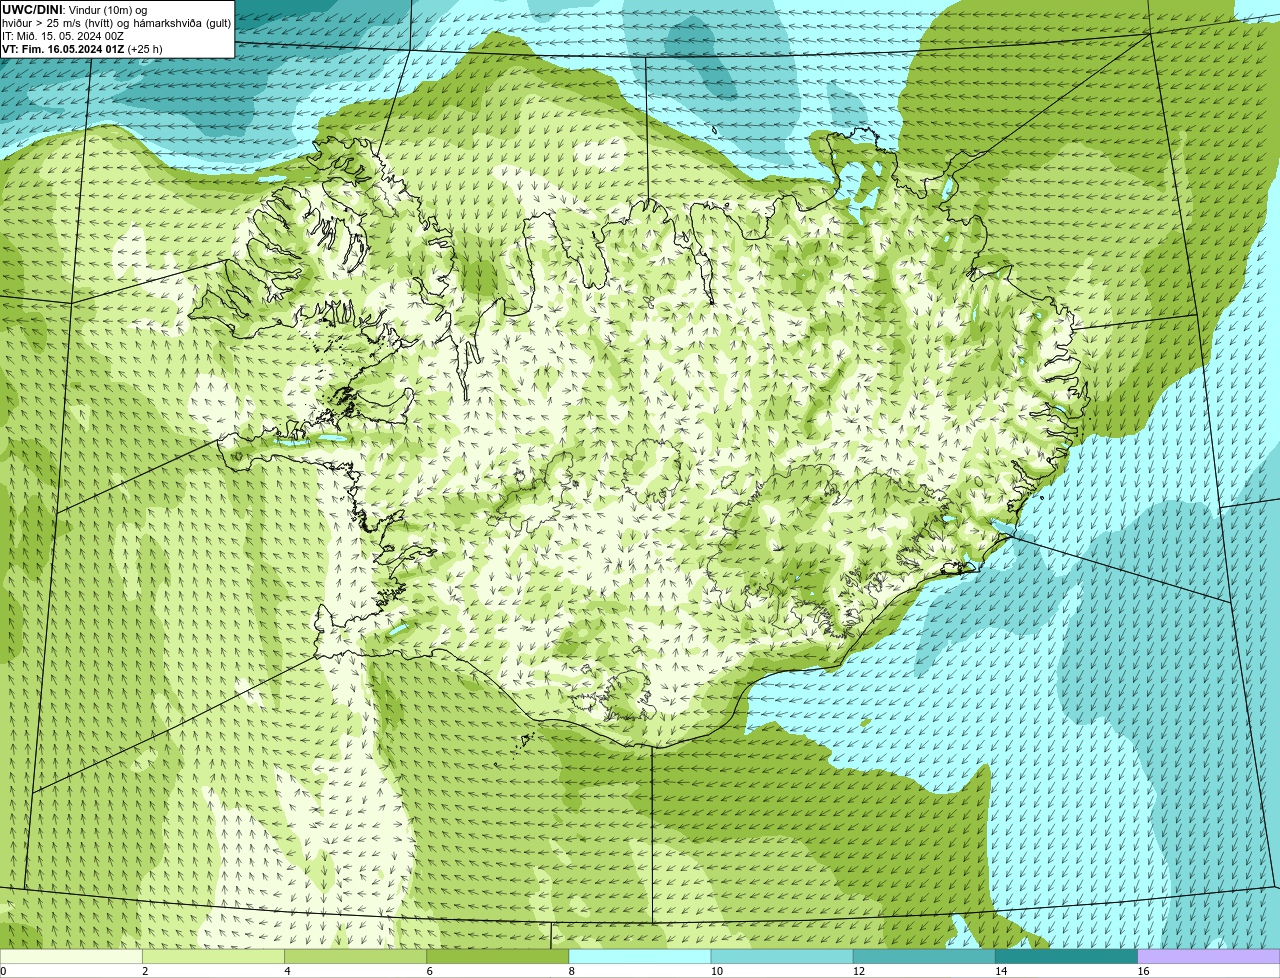Click the legend label '4'
This screenshot has height=978, width=1280.
tap(287, 971)
